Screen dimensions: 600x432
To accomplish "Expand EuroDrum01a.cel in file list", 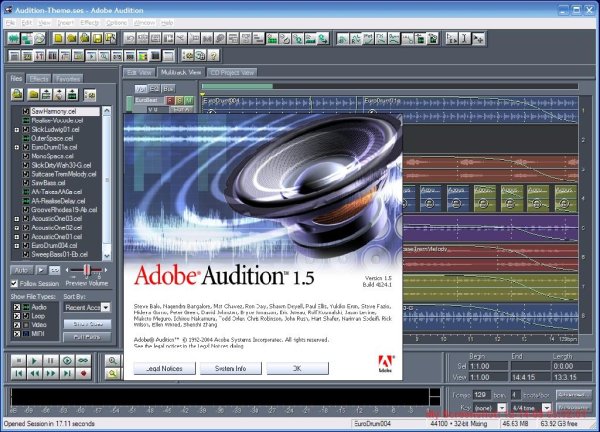I will click(16, 147).
